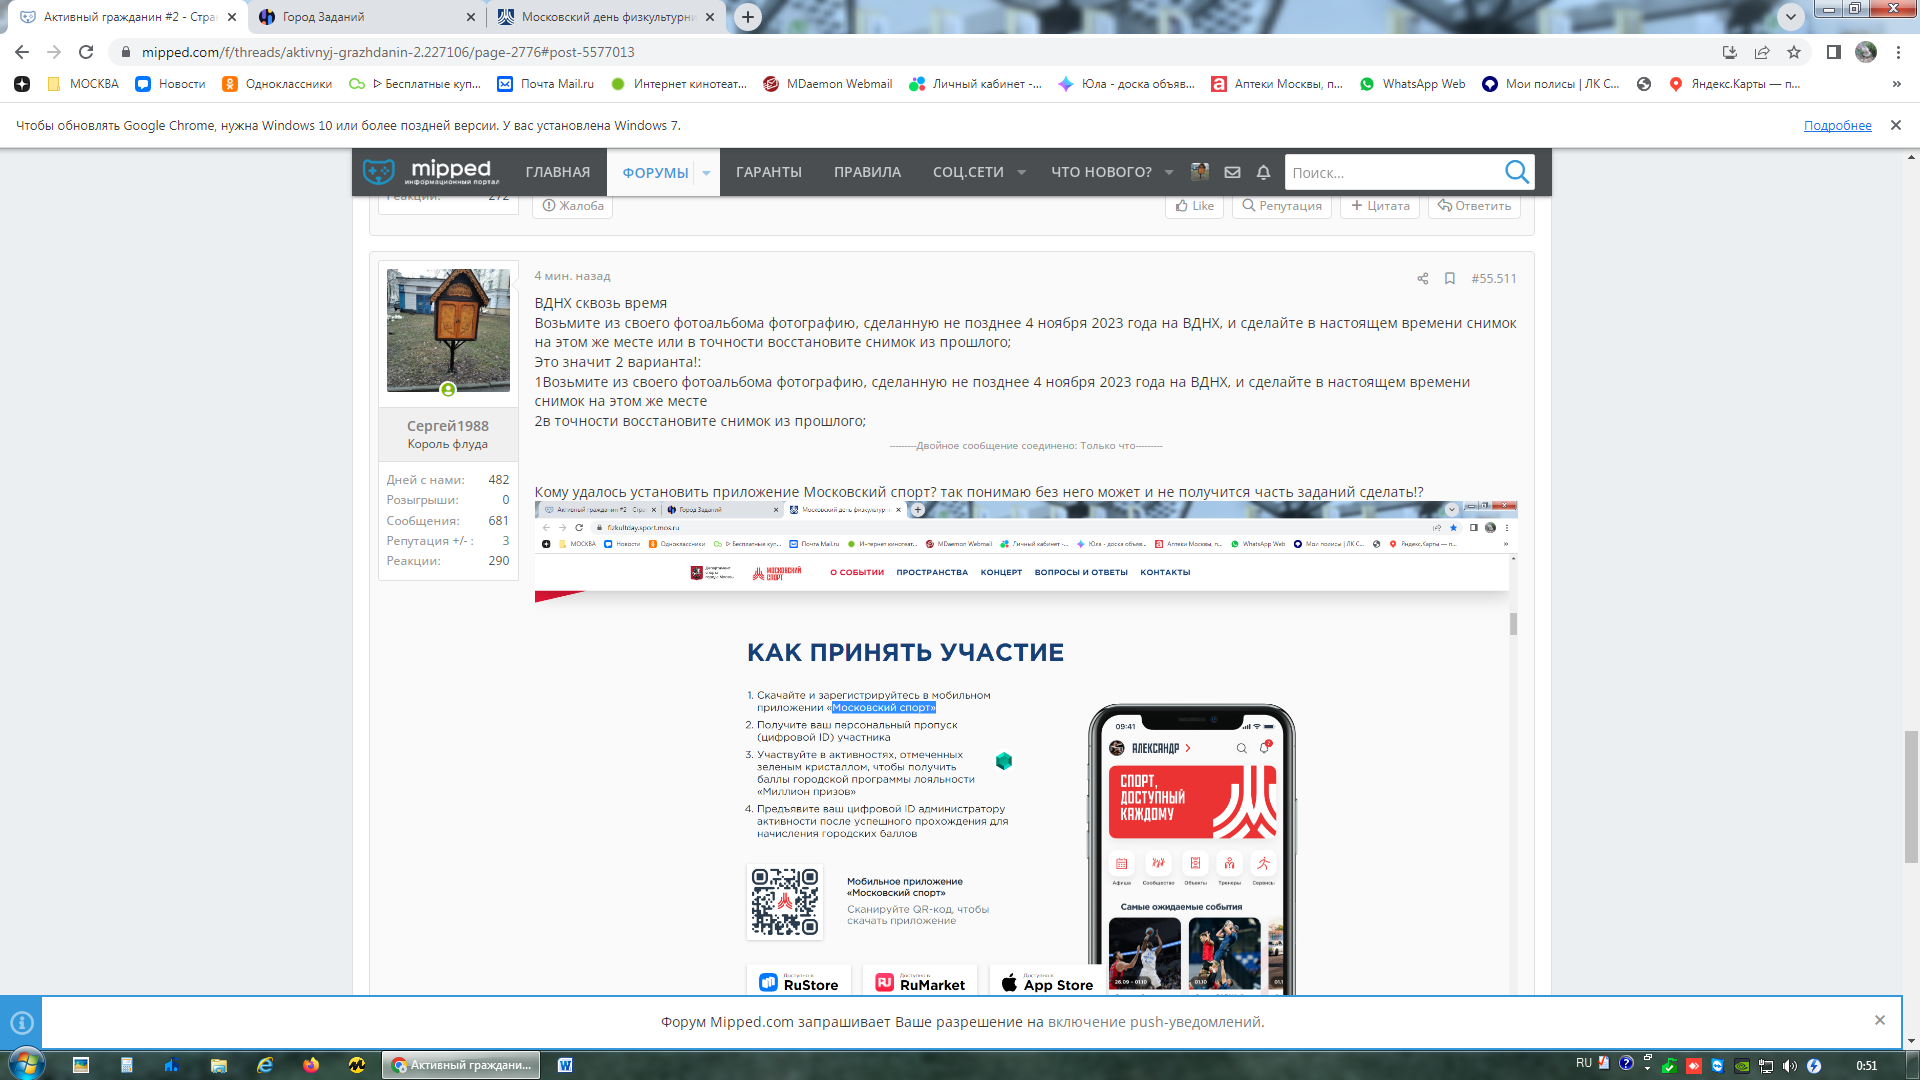Open Chrome share page icon
Viewport: 1920px width, 1080px height.
pyautogui.click(x=1762, y=52)
